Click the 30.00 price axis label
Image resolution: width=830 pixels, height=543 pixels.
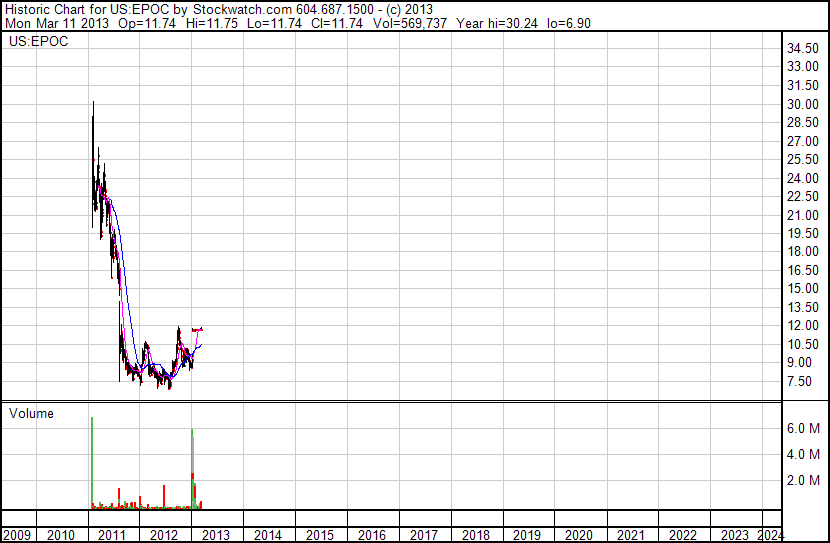(x=802, y=104)
